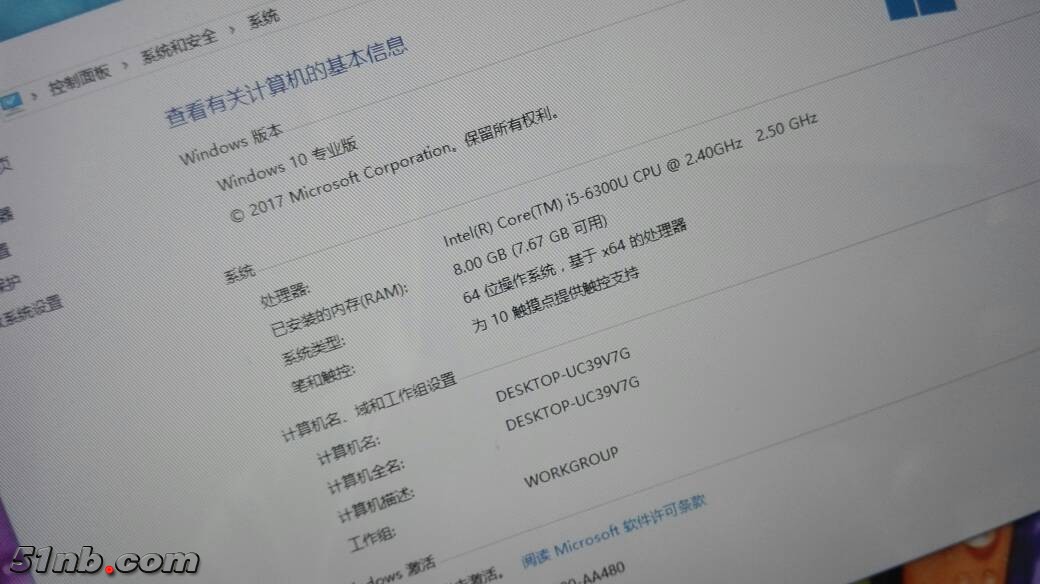Expand chevron before 控制面板 breadcrumb
The height and width of the screenshot is (584, 1040).
point(34,95)
